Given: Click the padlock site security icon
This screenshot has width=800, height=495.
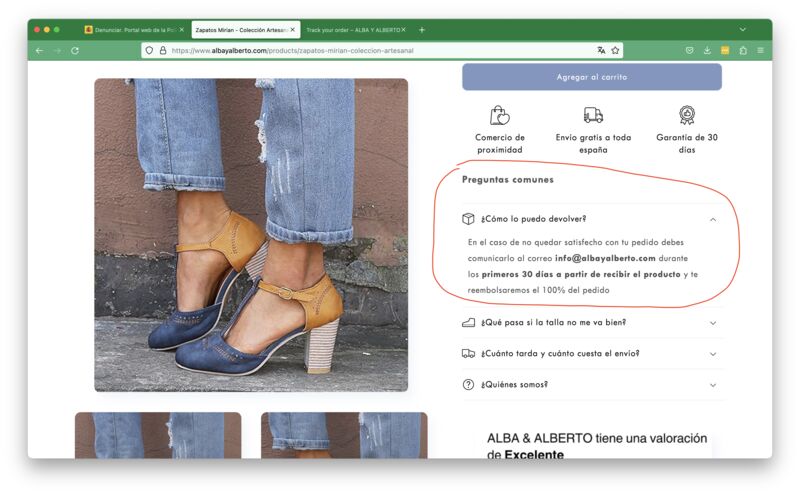Looking at the screenshot, I should coord(163,51).
